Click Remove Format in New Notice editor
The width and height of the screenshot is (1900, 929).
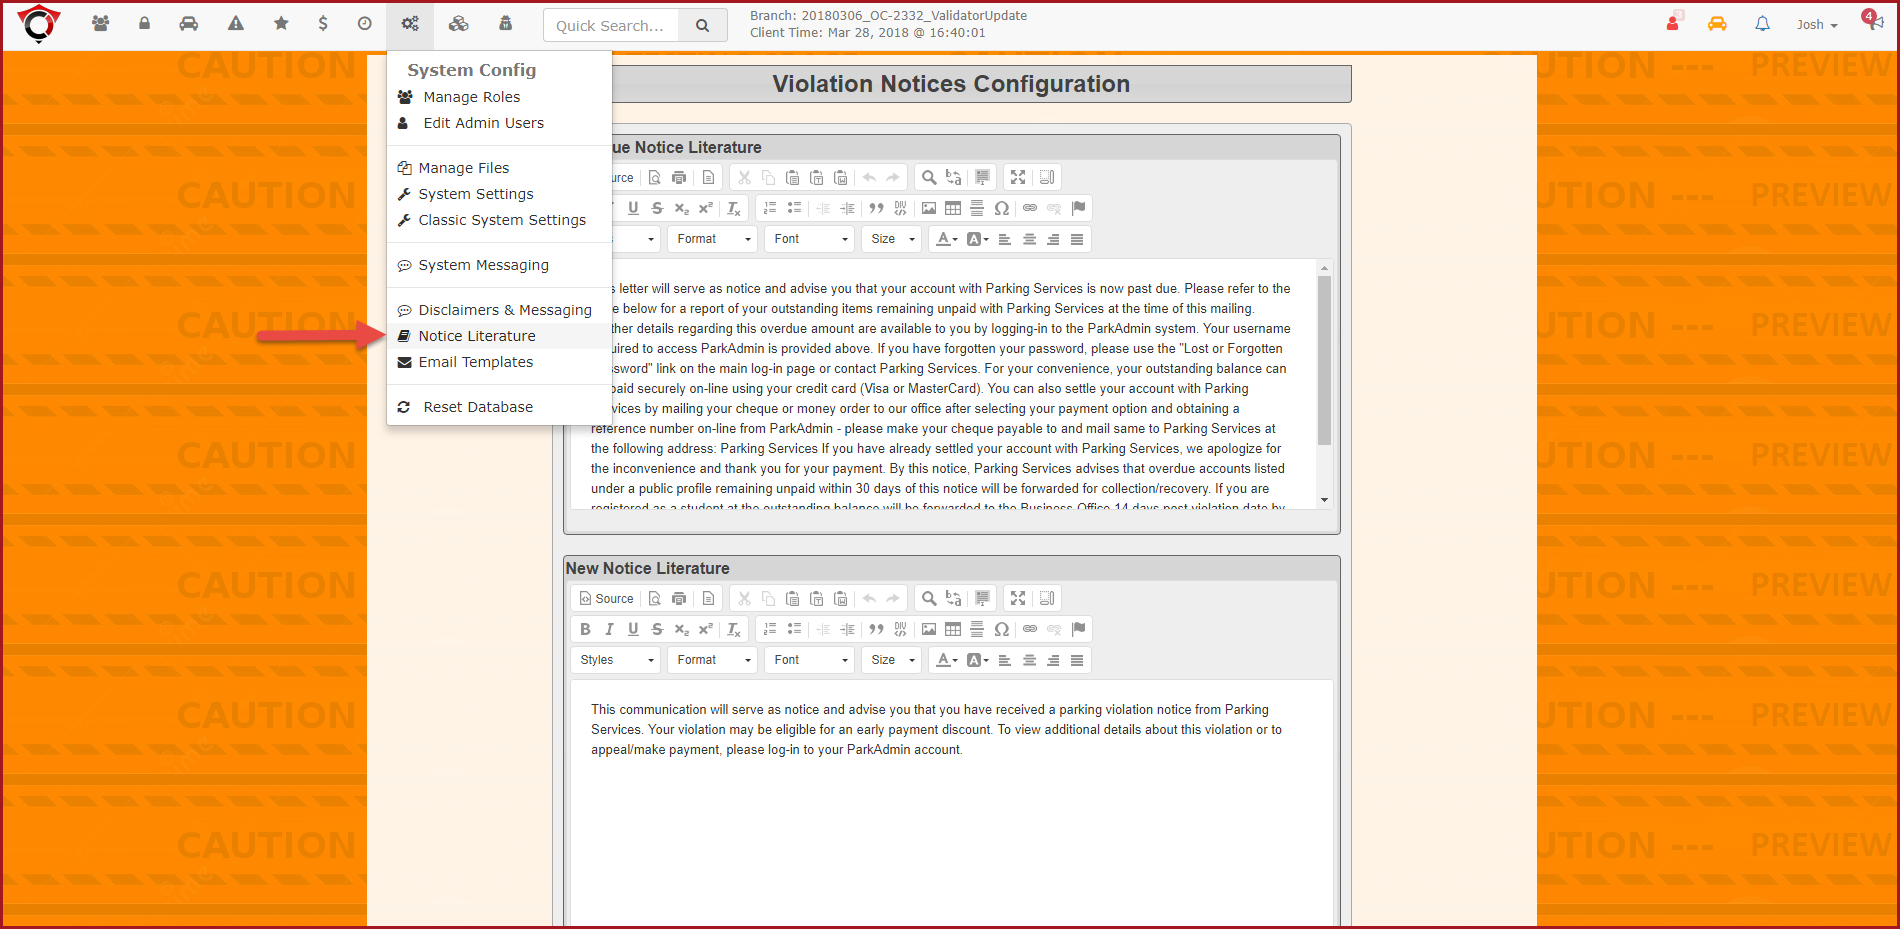coord(734,630)
